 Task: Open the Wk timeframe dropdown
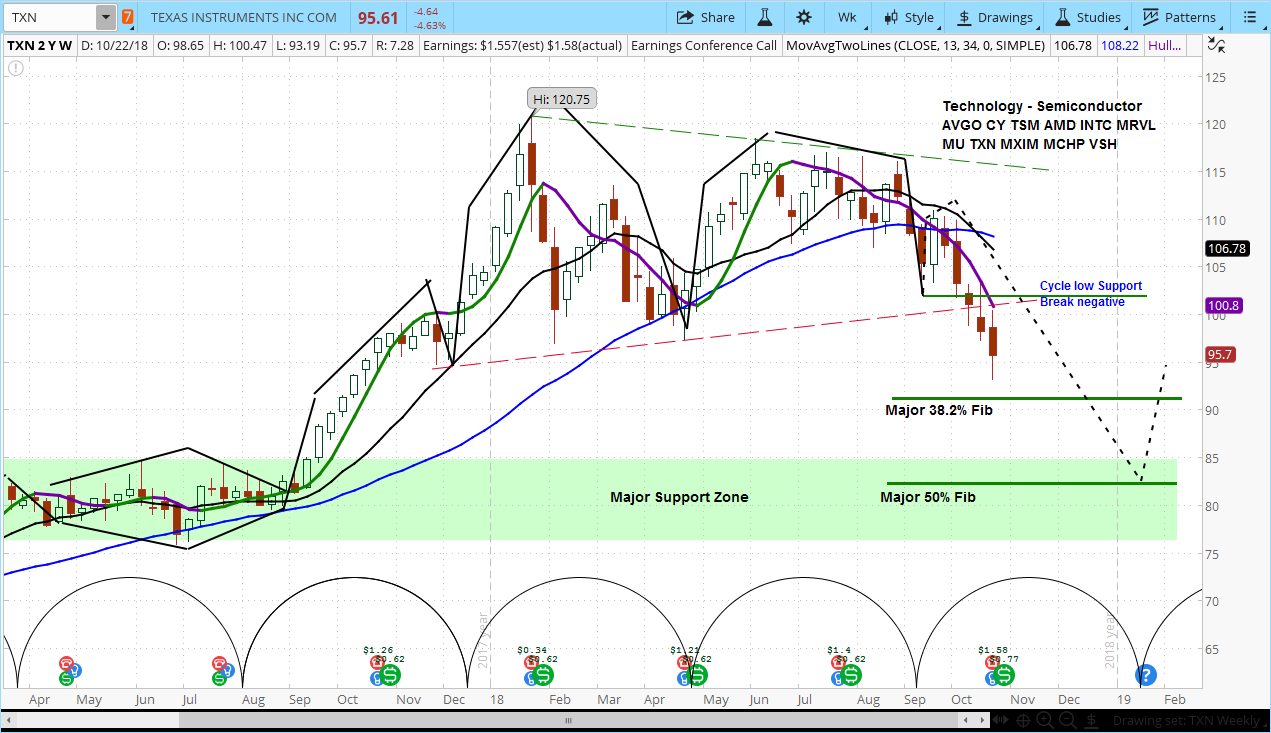847,17
